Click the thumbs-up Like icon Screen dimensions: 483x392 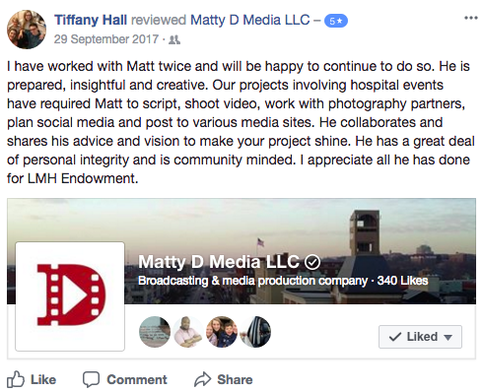[16, 379]
